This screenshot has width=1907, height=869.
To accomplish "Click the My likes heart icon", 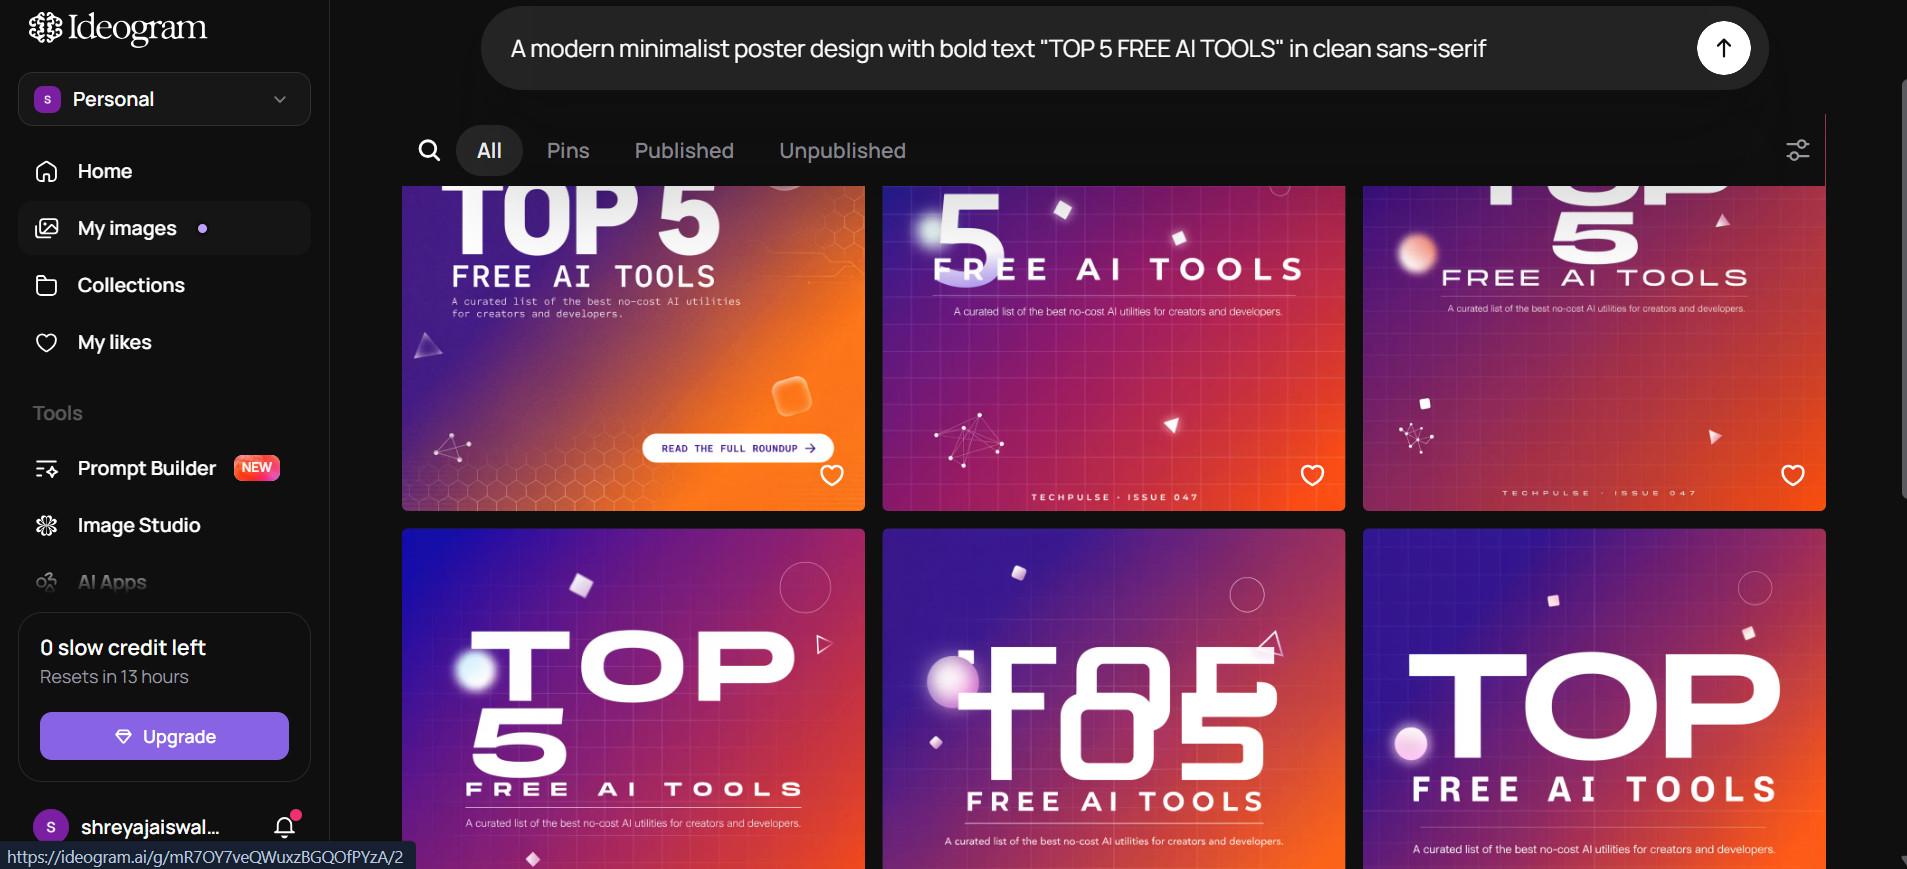I will [46, 342].
